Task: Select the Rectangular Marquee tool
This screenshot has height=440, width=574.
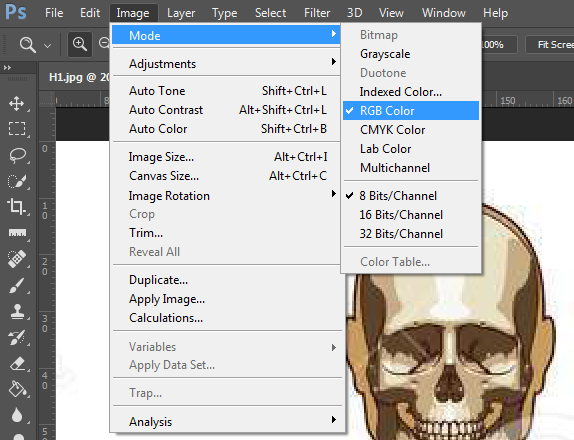Action: (x=17, y=129)
